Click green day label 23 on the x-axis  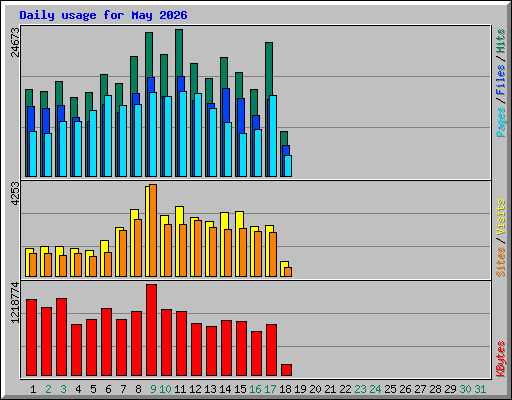(360, 389)
